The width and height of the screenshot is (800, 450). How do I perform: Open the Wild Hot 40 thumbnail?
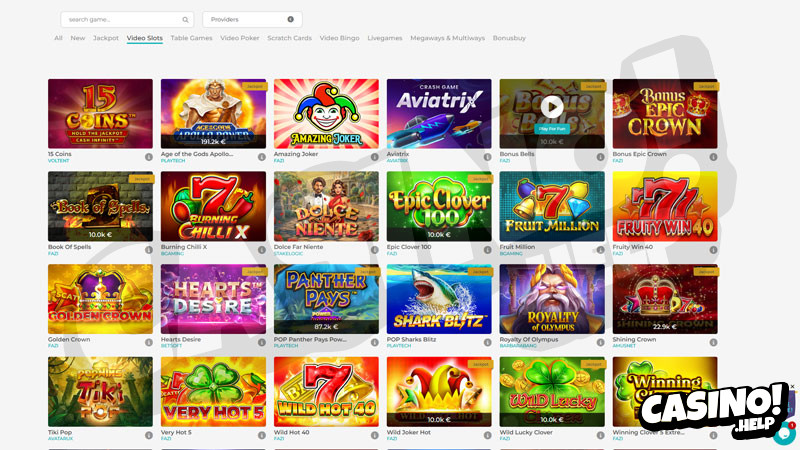326,391
